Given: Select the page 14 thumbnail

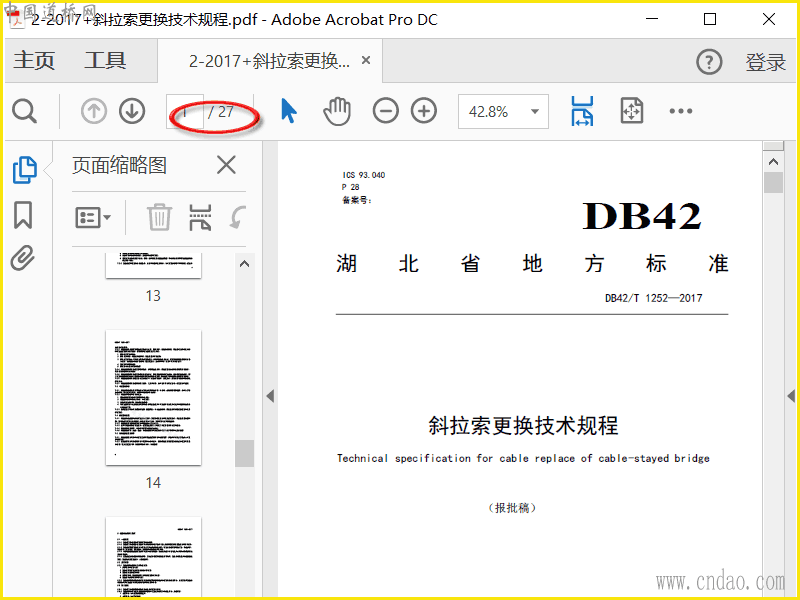Looking at the screenshot, I should tap(154, 397).
